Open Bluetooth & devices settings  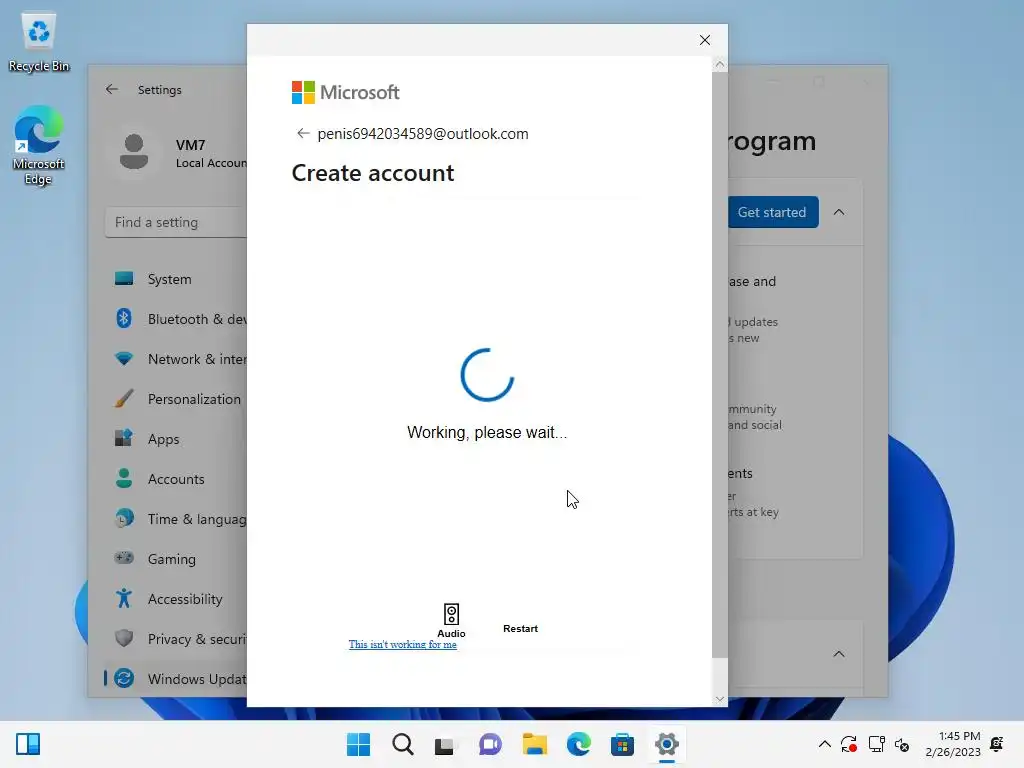click(176, 319)
